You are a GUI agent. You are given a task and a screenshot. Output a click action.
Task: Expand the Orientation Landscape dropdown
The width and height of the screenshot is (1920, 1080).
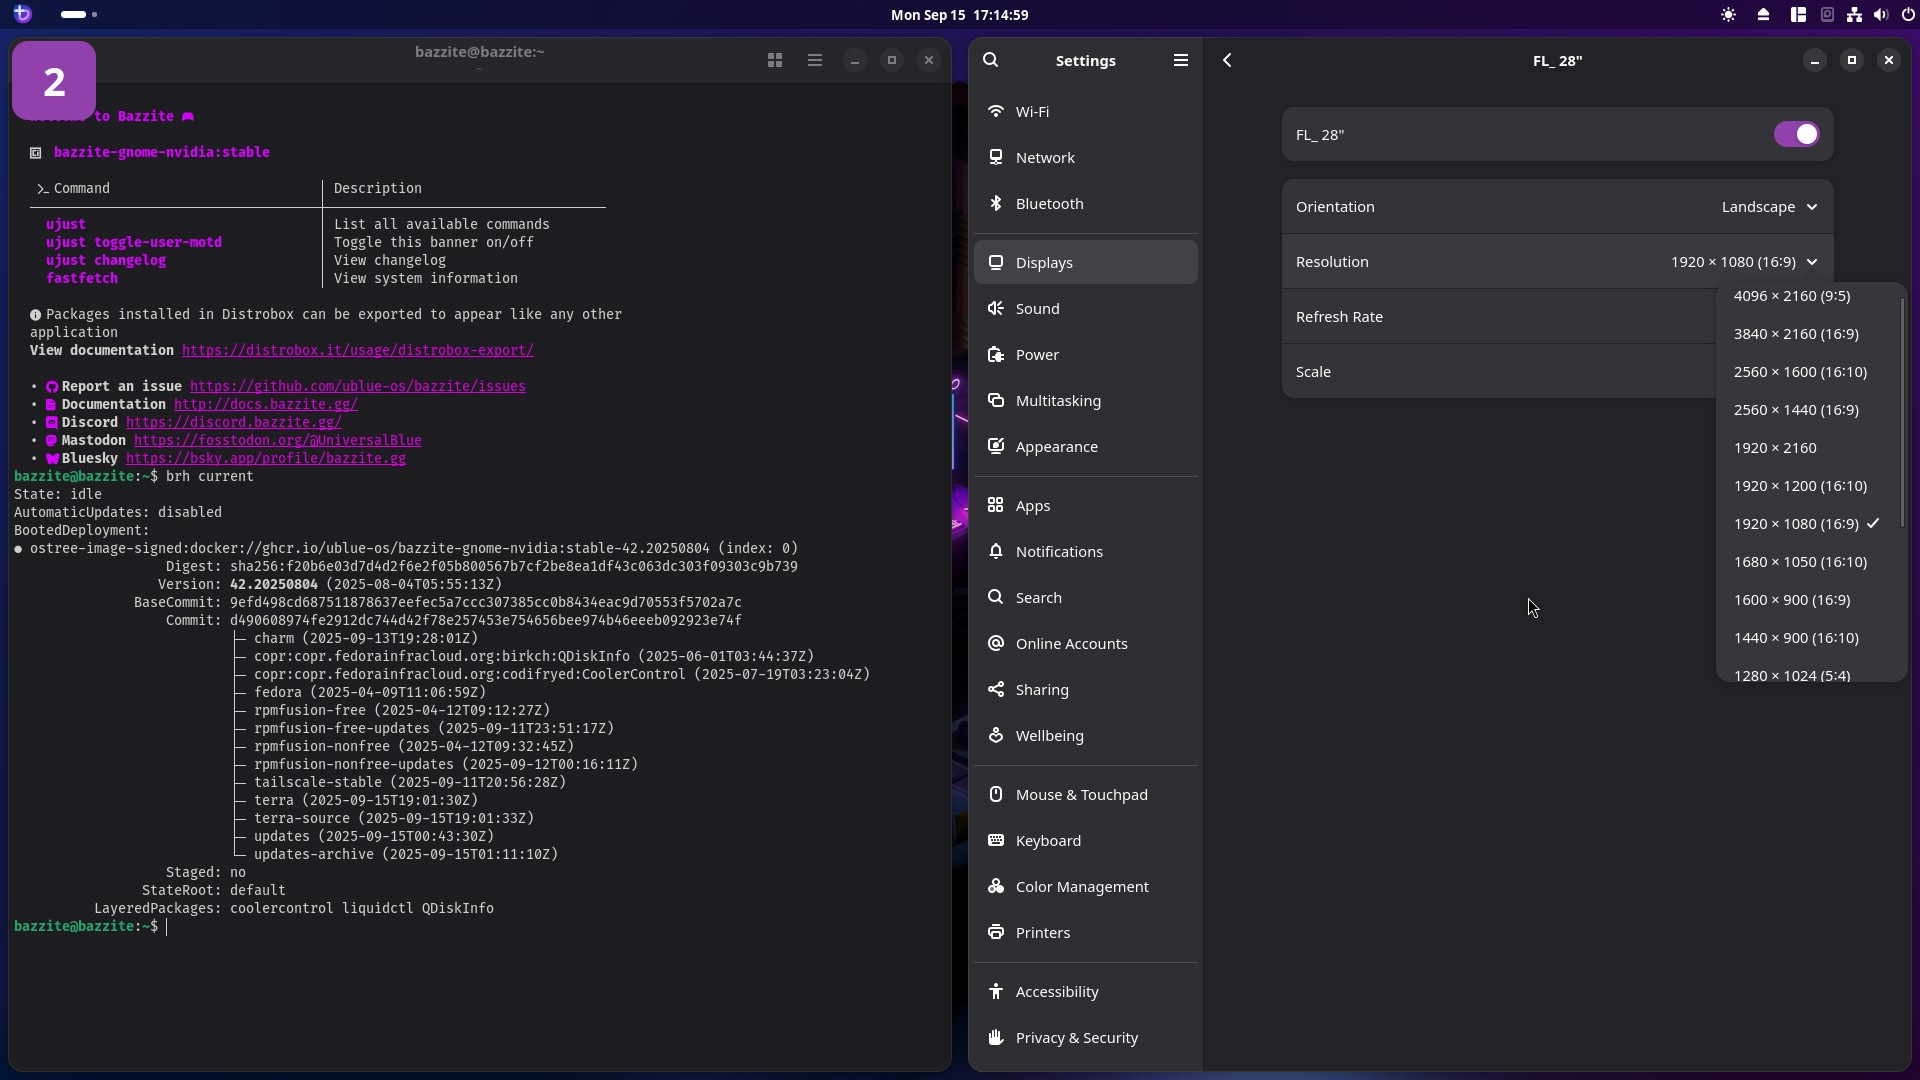1768,207
